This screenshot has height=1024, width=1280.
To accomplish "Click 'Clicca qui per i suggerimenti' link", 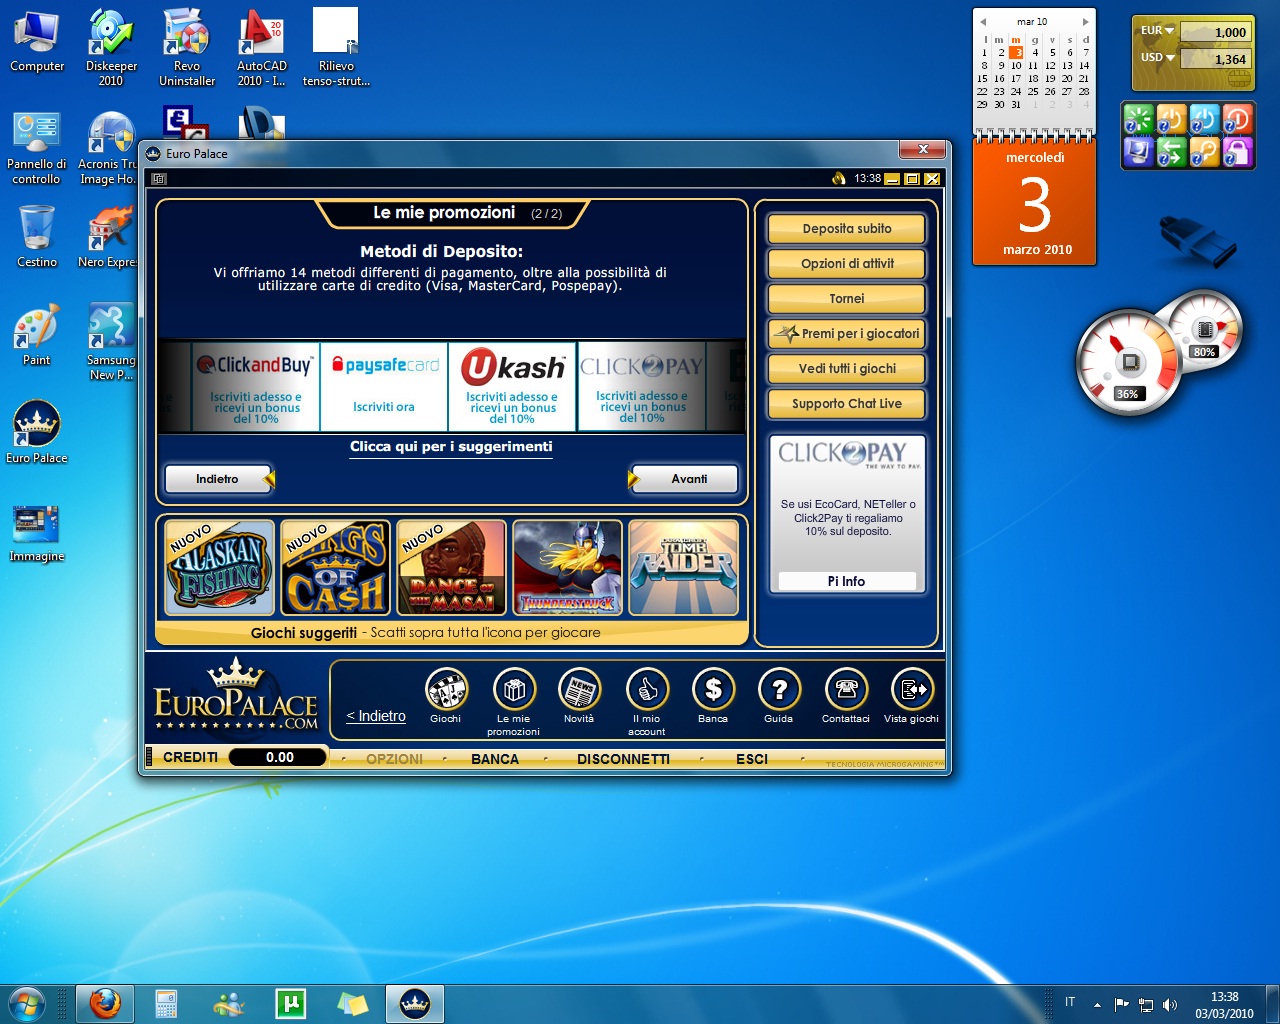I will pos(451,447).
